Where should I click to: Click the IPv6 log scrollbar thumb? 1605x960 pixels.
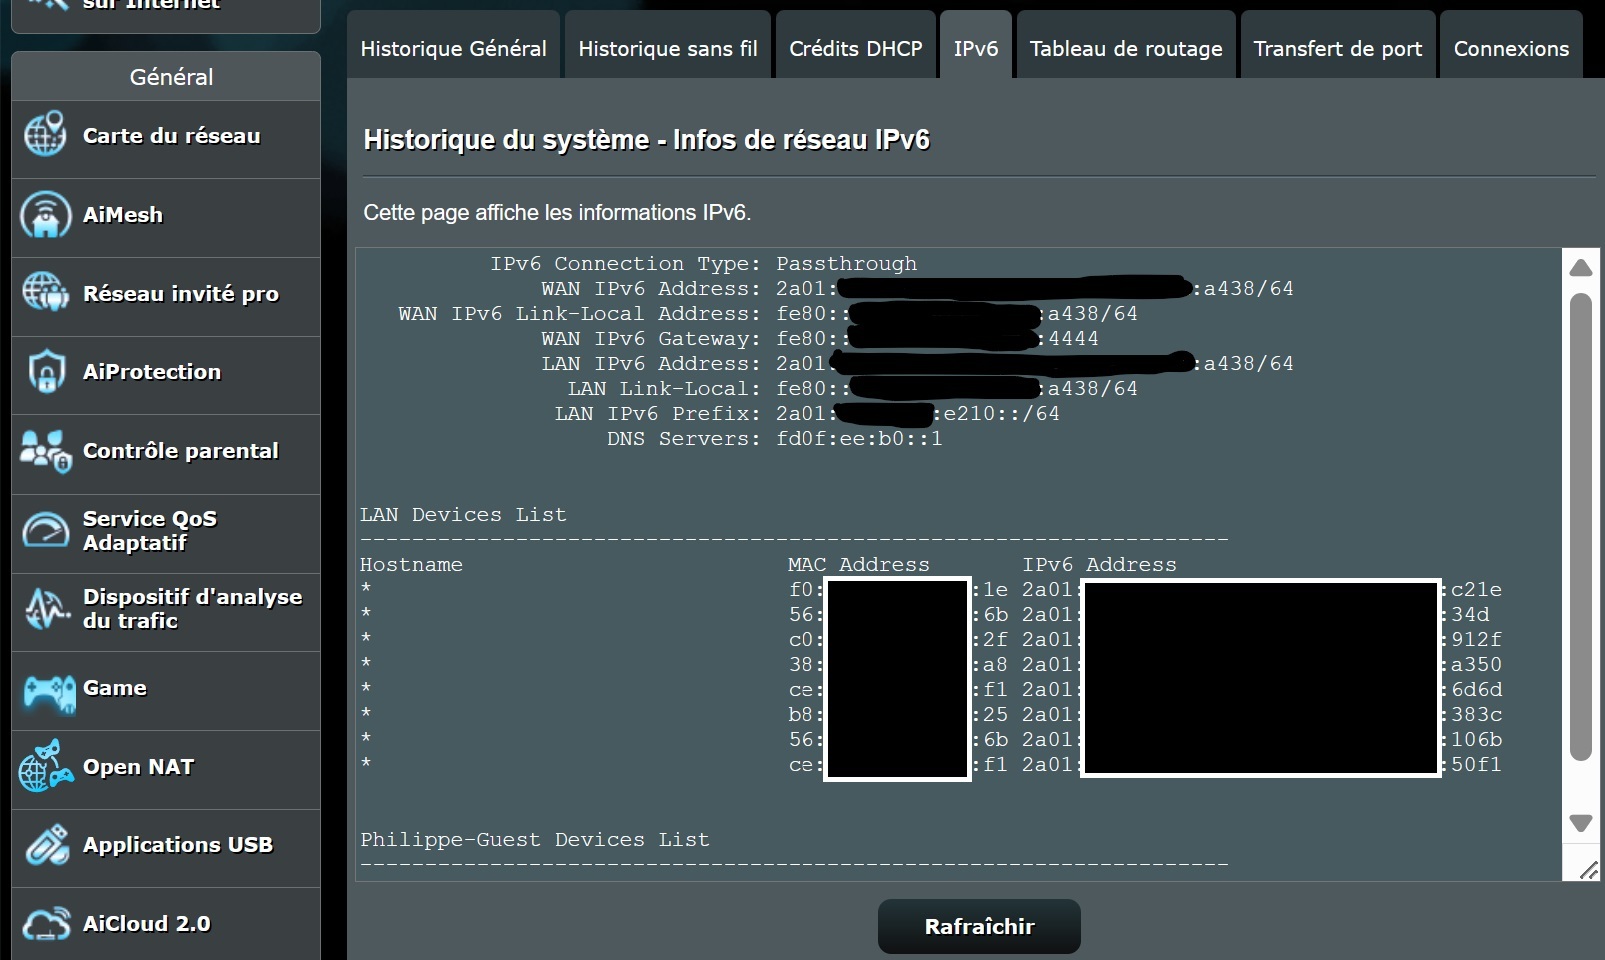tap(1581, 527)
